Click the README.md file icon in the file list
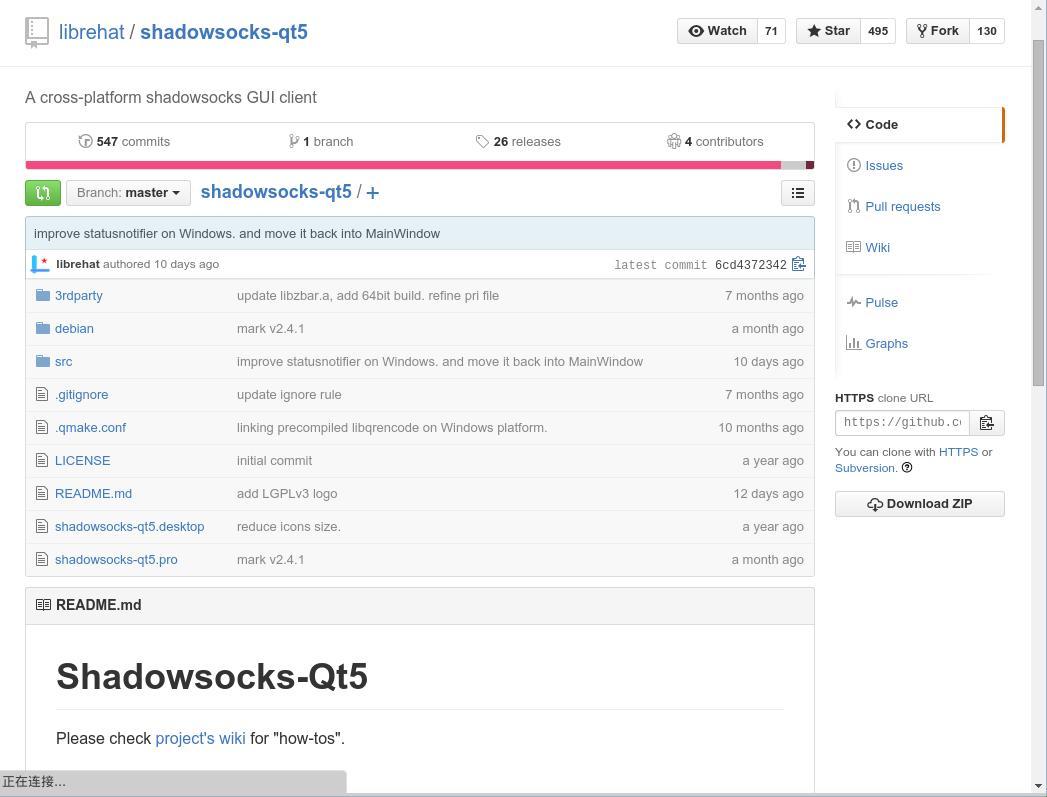The image size is (1047, 797). tap(42, 493)
